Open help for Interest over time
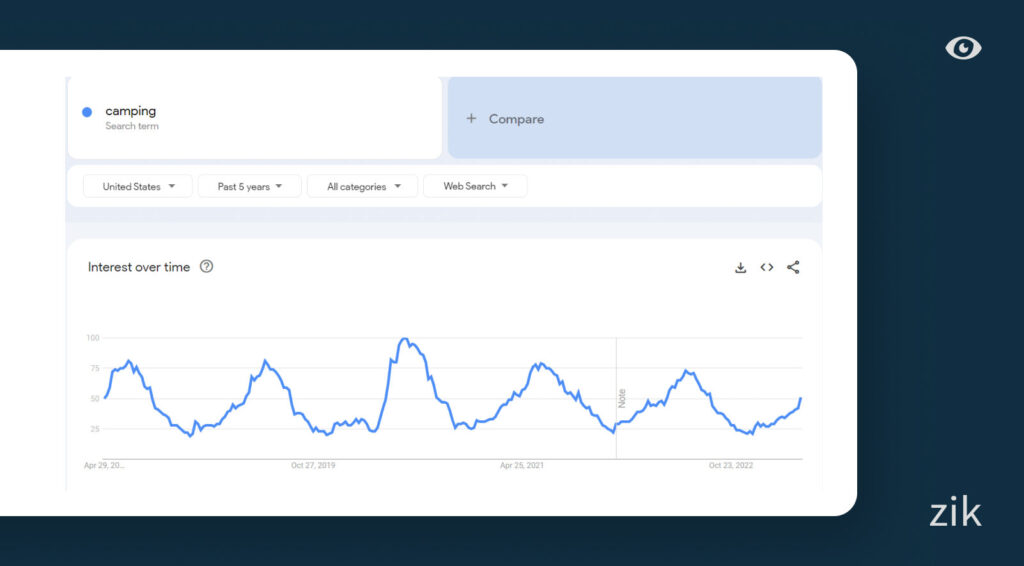 click(206, 267)
